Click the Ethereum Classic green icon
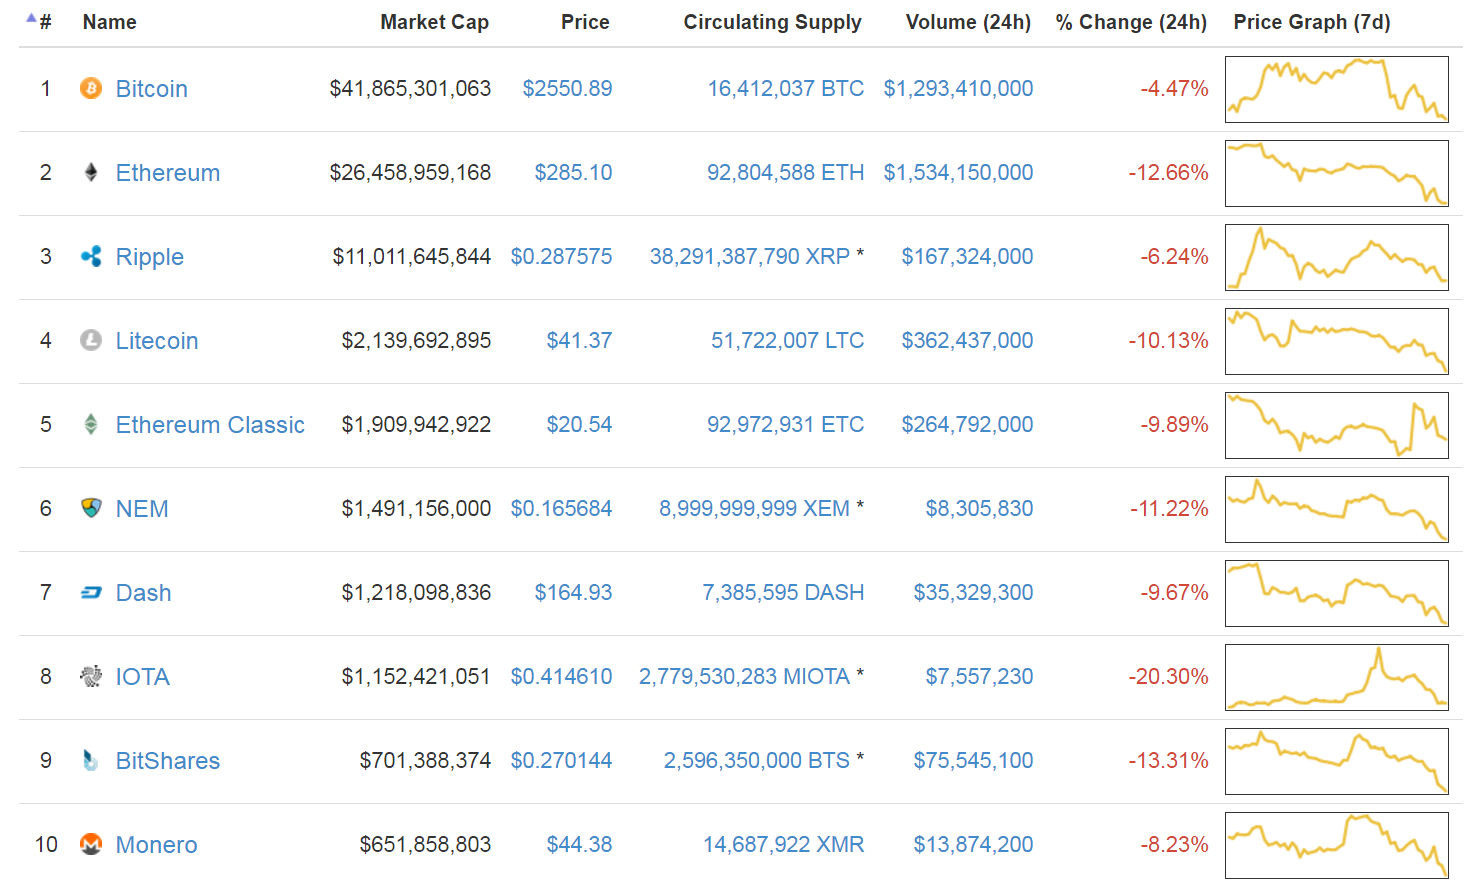 click(x=91, y=425)
